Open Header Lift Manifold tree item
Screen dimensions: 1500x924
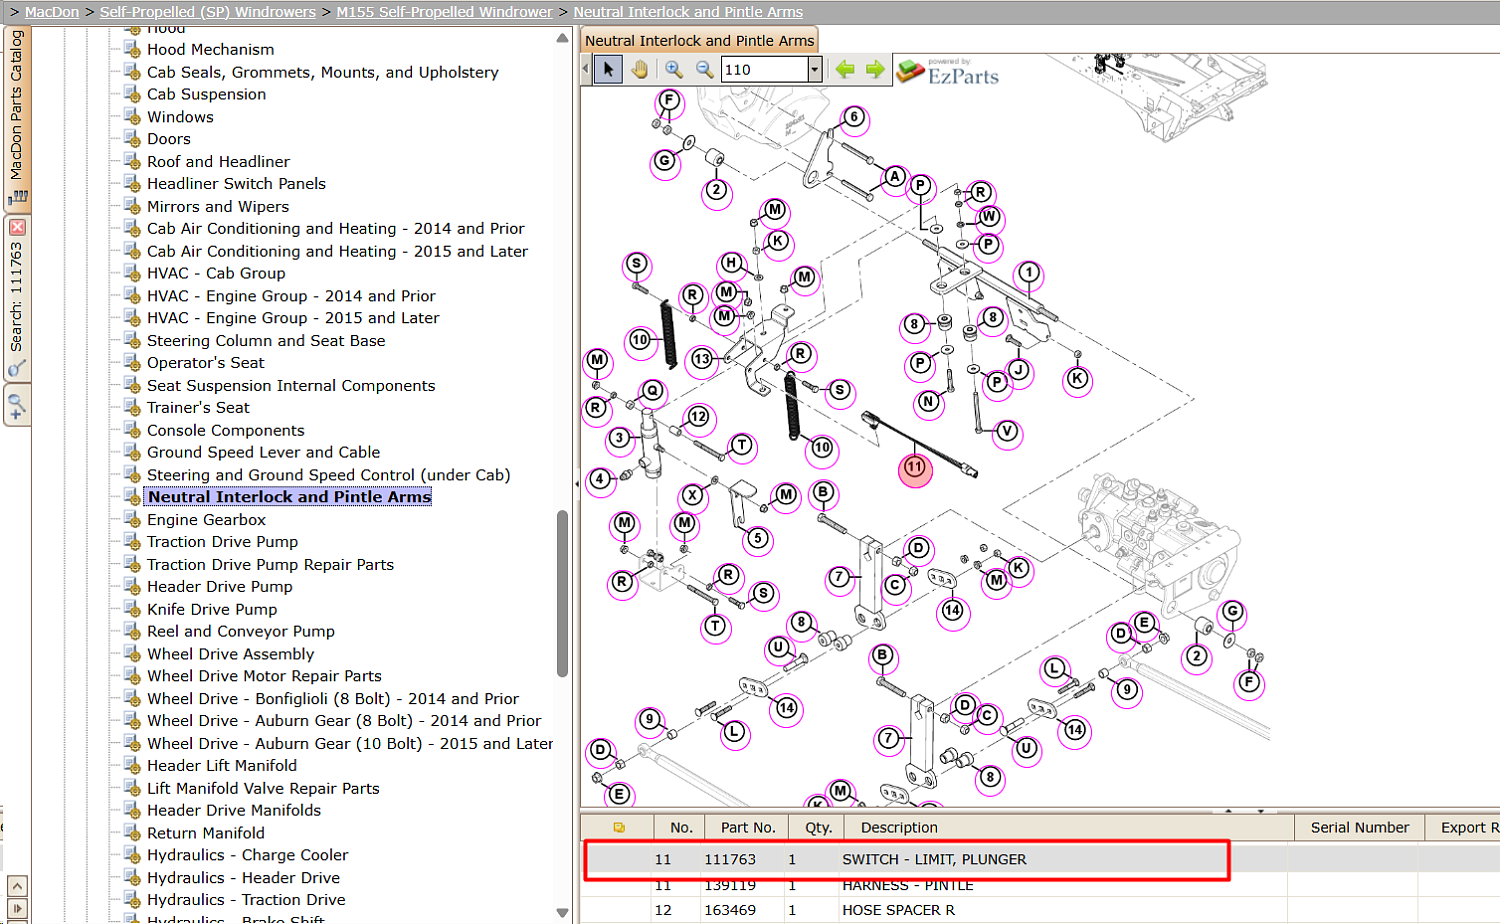pyautogui.click(x=222, y=765)
